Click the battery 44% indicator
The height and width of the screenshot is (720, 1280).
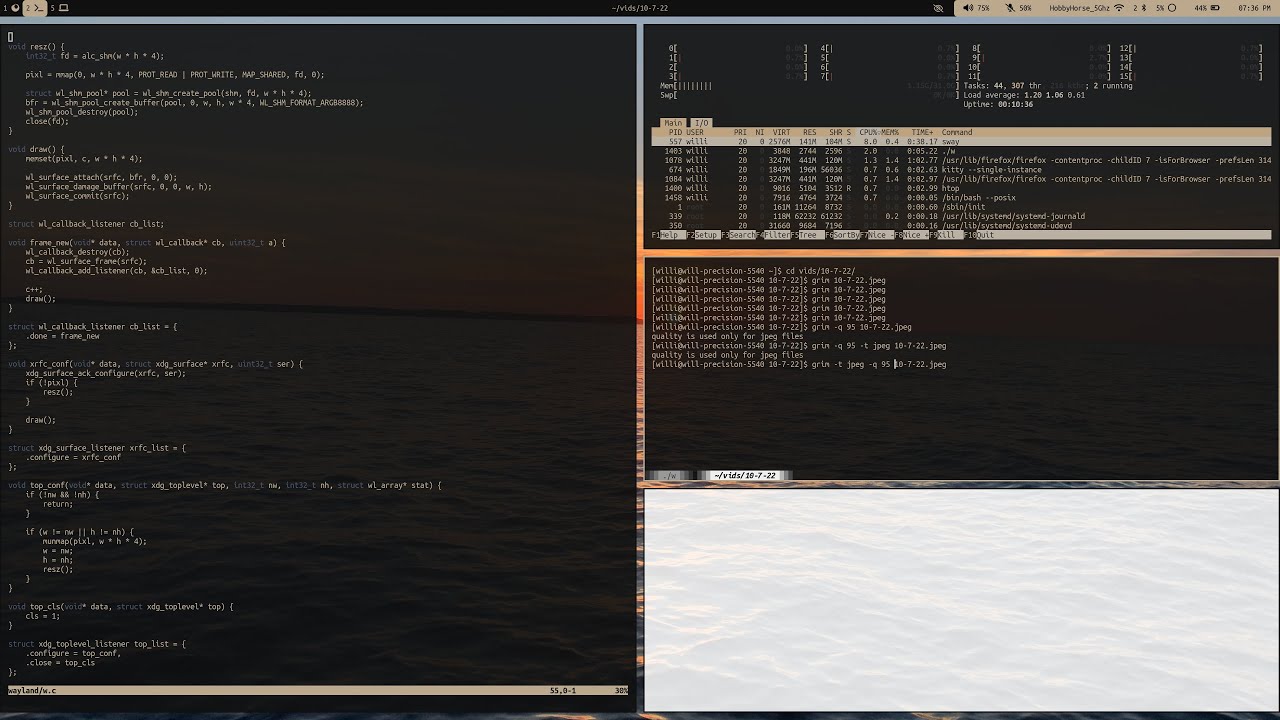click(x=1206, y=8)
